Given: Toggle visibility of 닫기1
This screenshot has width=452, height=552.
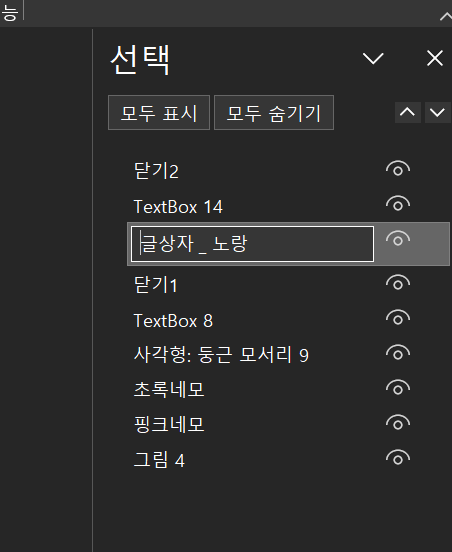Looking at the screenshot, I should click(398, 282).
